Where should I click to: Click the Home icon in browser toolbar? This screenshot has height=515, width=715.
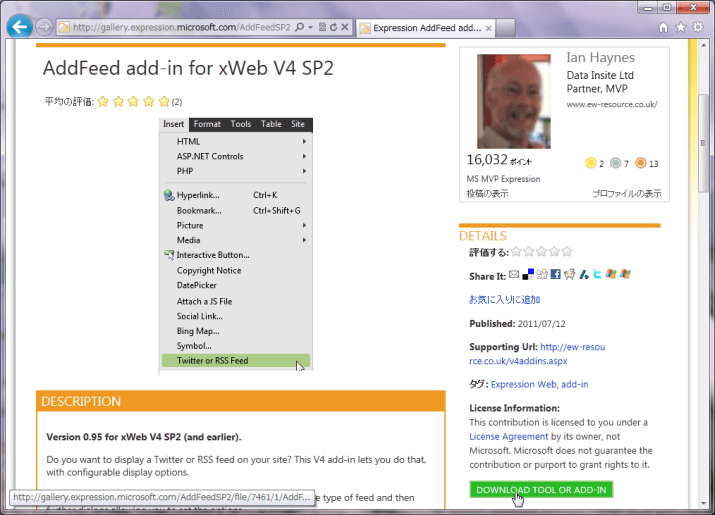click(663, 27)
